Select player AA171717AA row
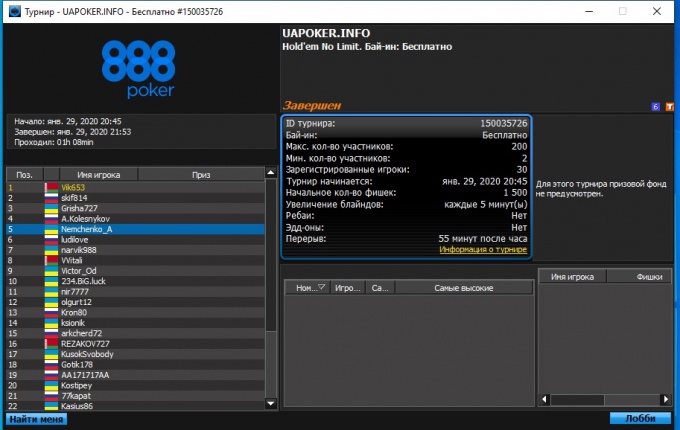 (x=136, y=375)
